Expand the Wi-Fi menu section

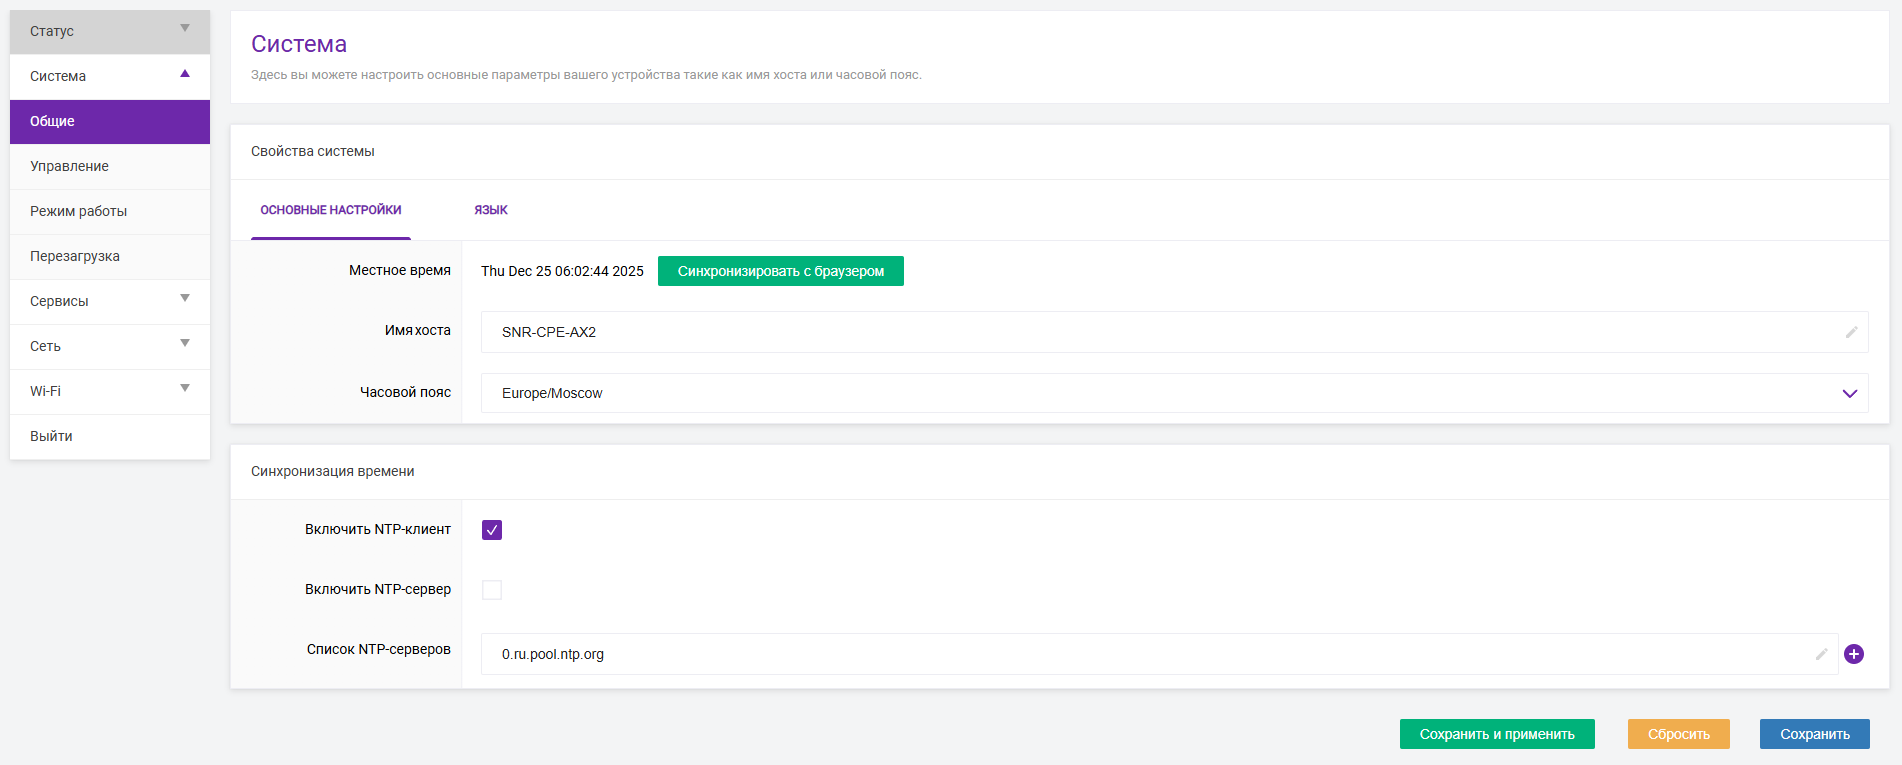click(110, 391)
